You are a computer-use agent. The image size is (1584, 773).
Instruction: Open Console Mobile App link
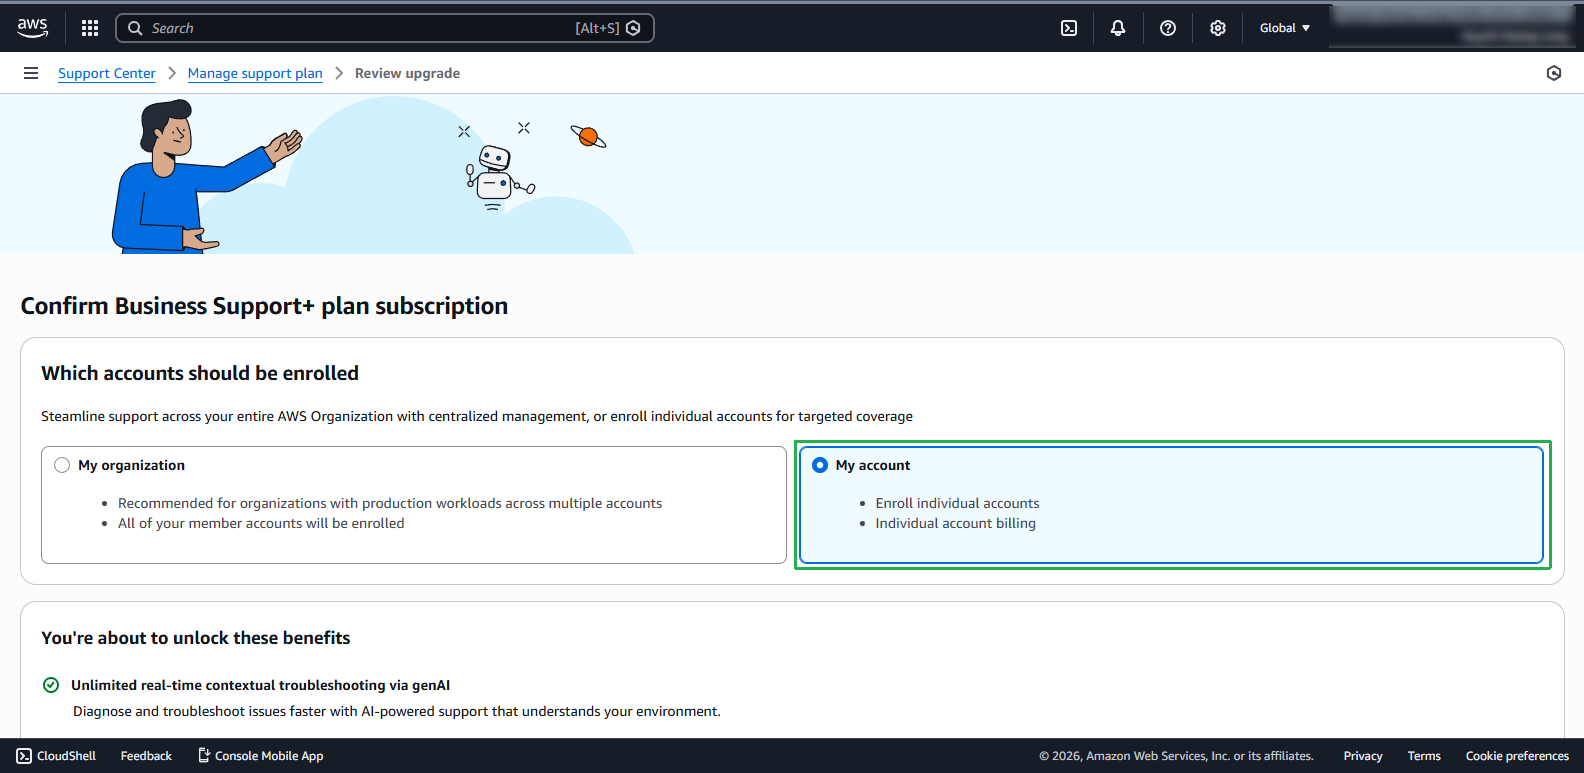(x=260, y=756)
